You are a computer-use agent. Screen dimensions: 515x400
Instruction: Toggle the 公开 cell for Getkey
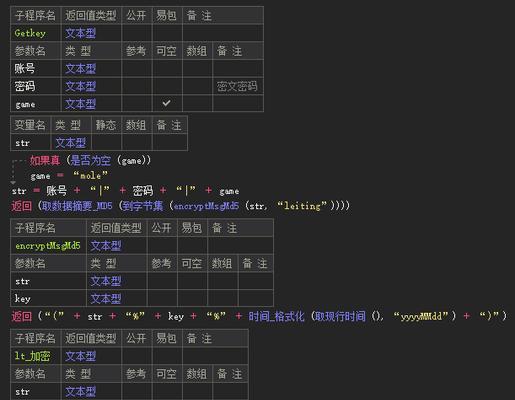pyautogui.click(x=137, y=33)
